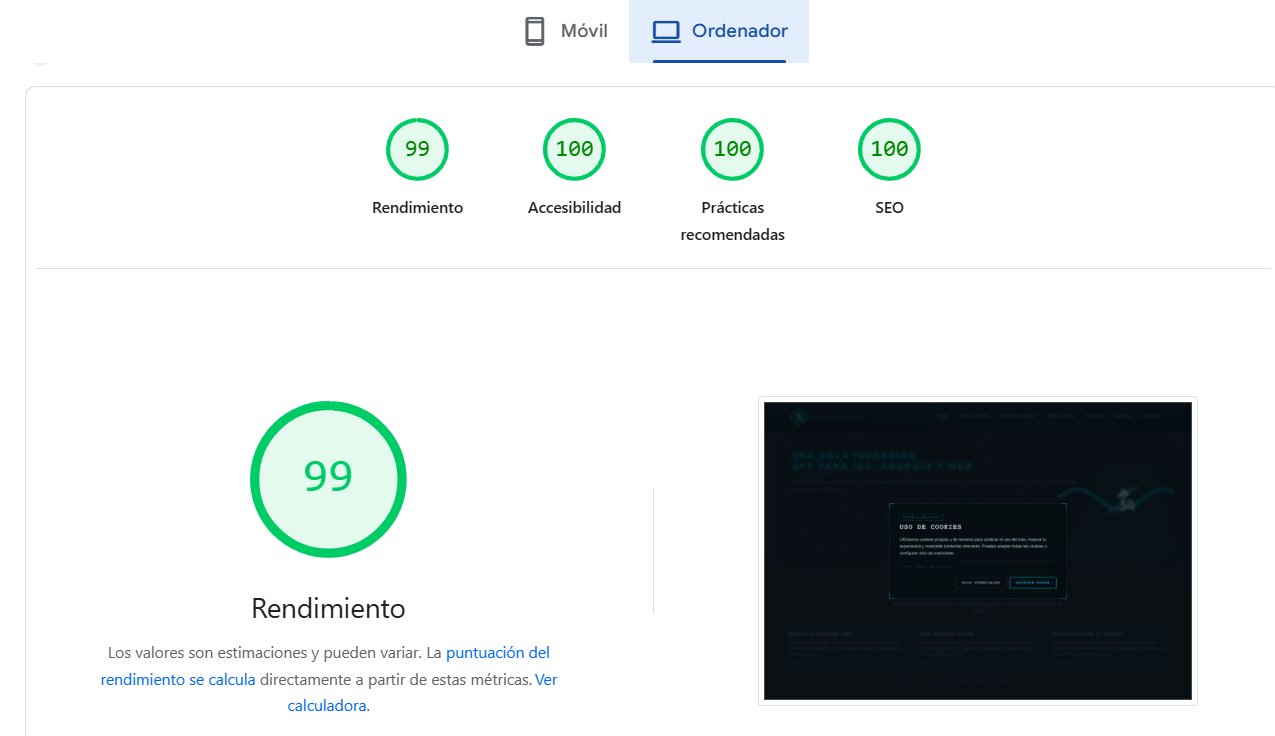
Task: Open the Ver calculadora link
Action: pos(423,692)
